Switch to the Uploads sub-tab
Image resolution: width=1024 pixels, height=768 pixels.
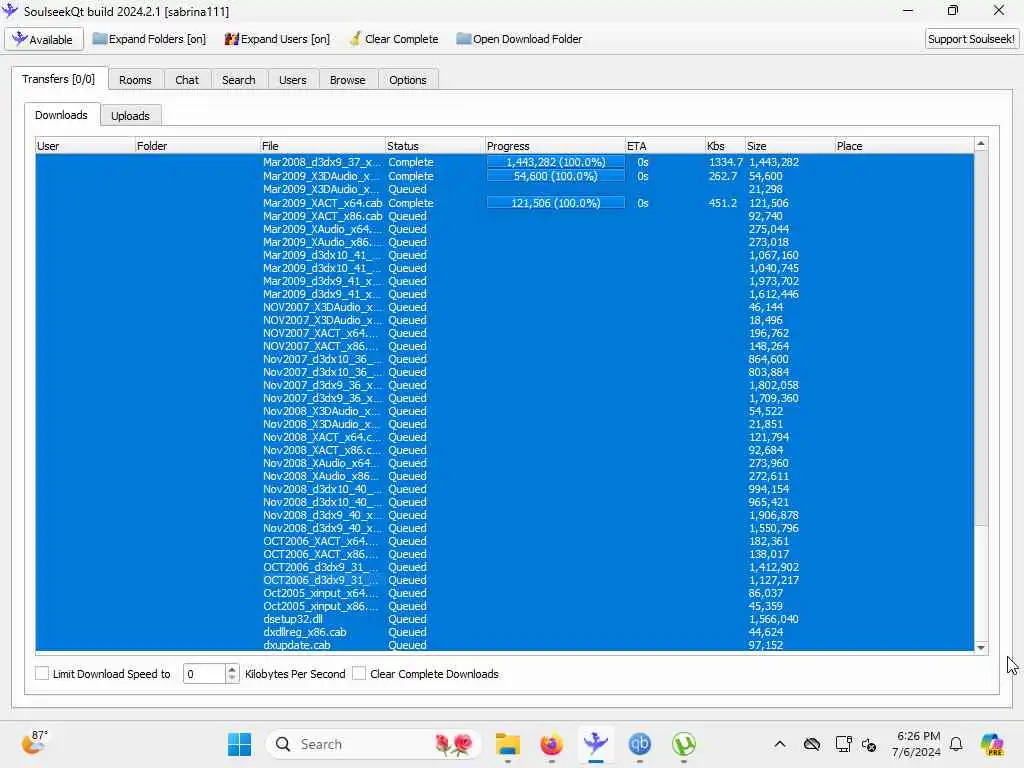pyautogui.click(x=130, y=116)
